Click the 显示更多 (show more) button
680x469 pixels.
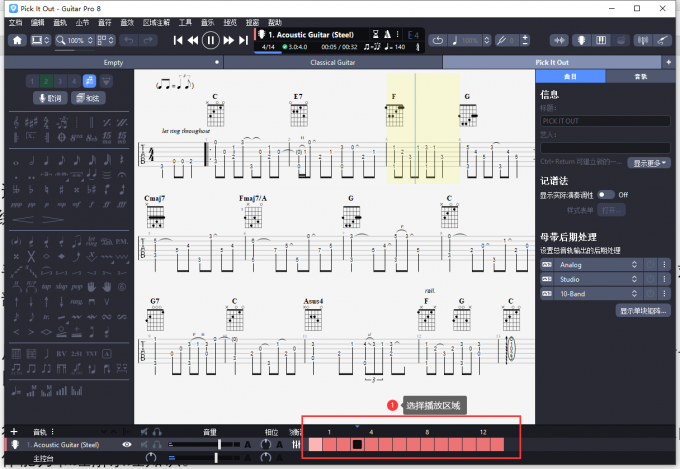coord(650,162)
